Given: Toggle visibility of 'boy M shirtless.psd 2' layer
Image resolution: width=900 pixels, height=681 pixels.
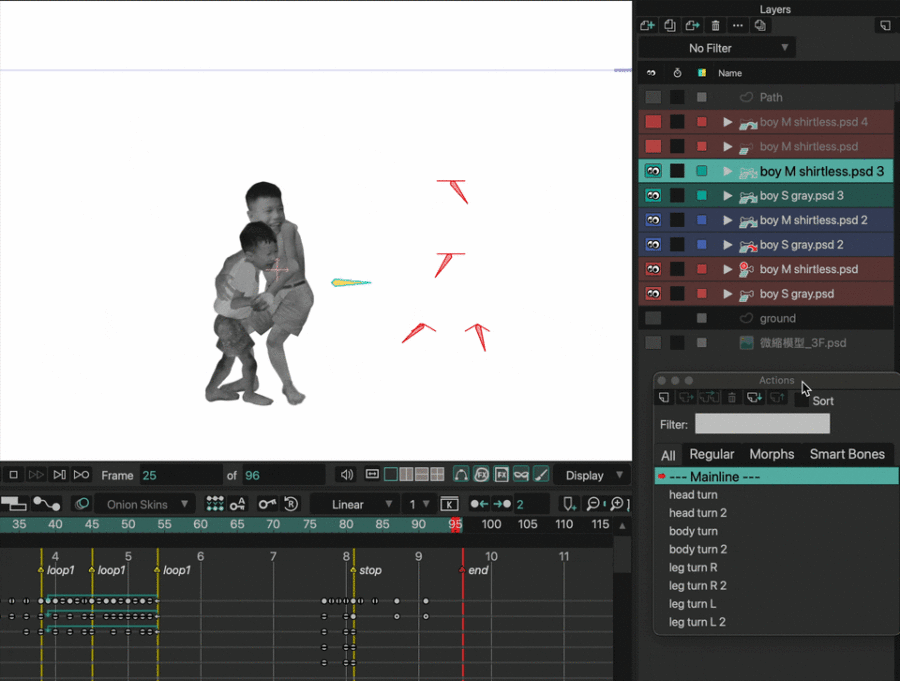Looking at the screenshot, I should (653, 220).
